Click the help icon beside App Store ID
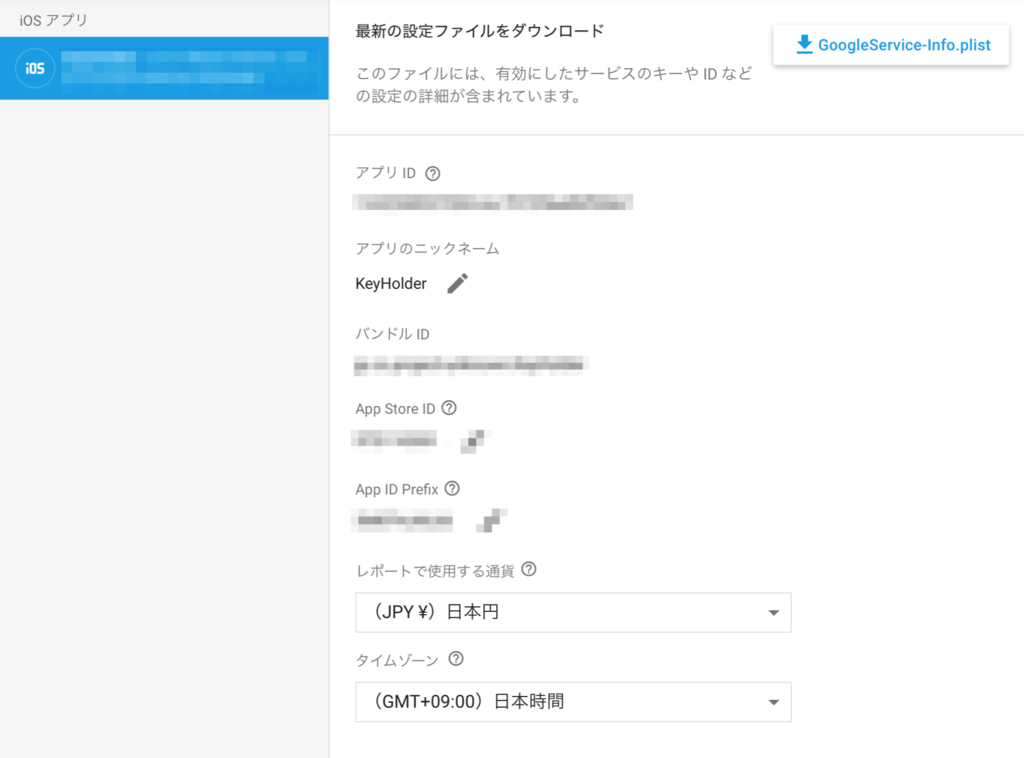This screenshot has height=758, width=1024. [449, 408]
